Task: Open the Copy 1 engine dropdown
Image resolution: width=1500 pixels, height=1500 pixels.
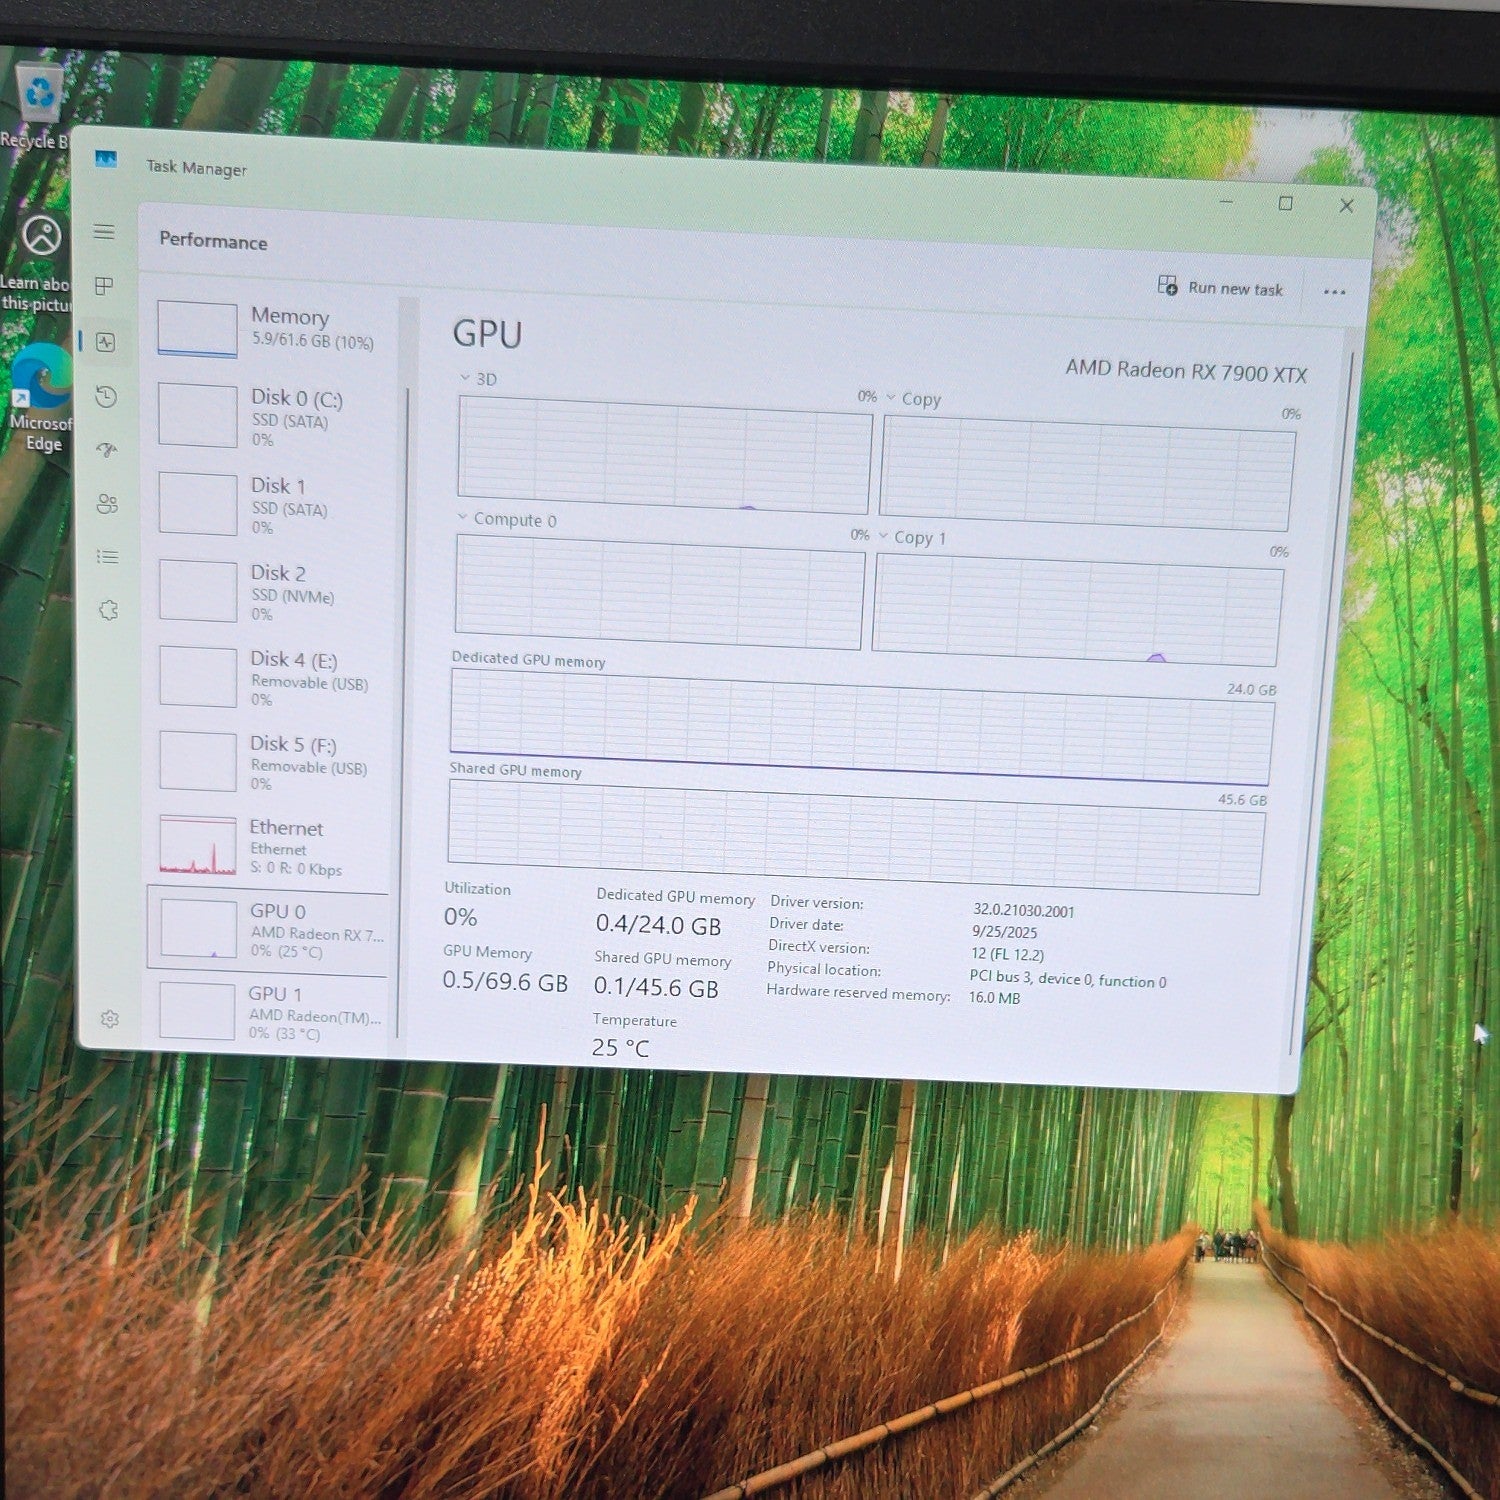Action: click(883, 536)
